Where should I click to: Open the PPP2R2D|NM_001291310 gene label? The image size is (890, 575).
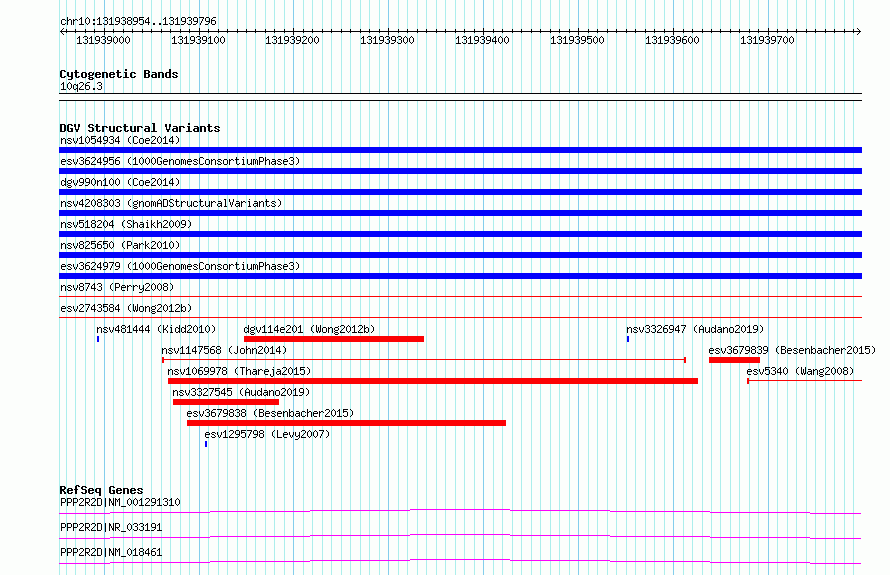pyautogui.click(x=120, y=502)
